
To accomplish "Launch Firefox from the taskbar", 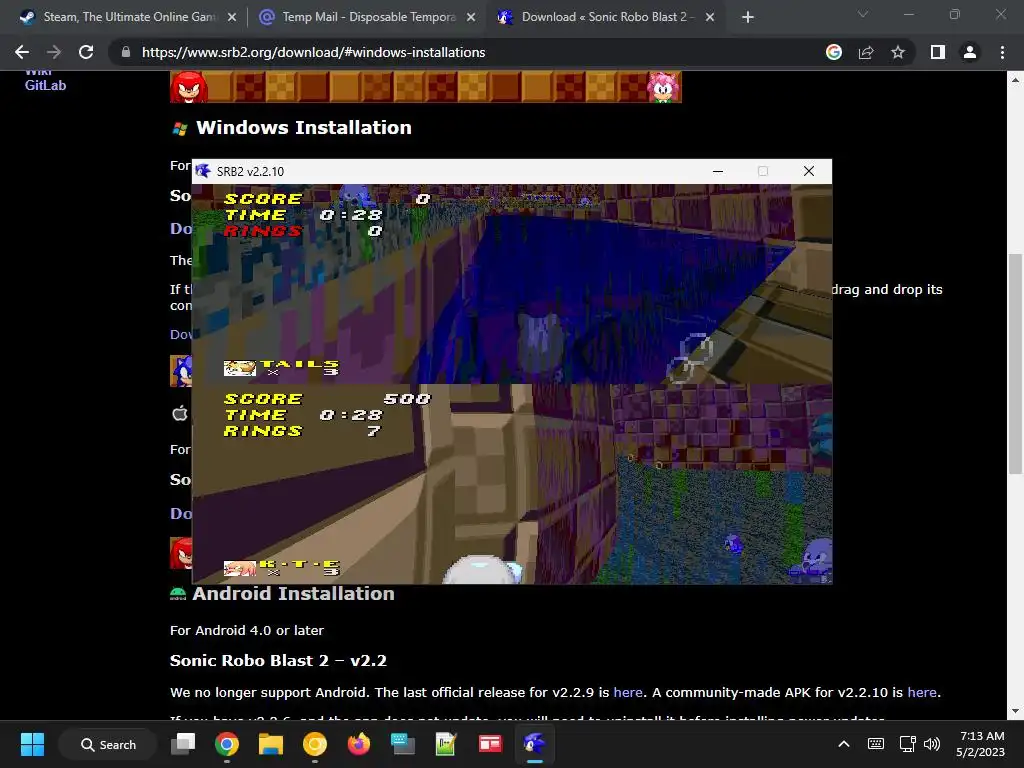I will coord(359,744).
